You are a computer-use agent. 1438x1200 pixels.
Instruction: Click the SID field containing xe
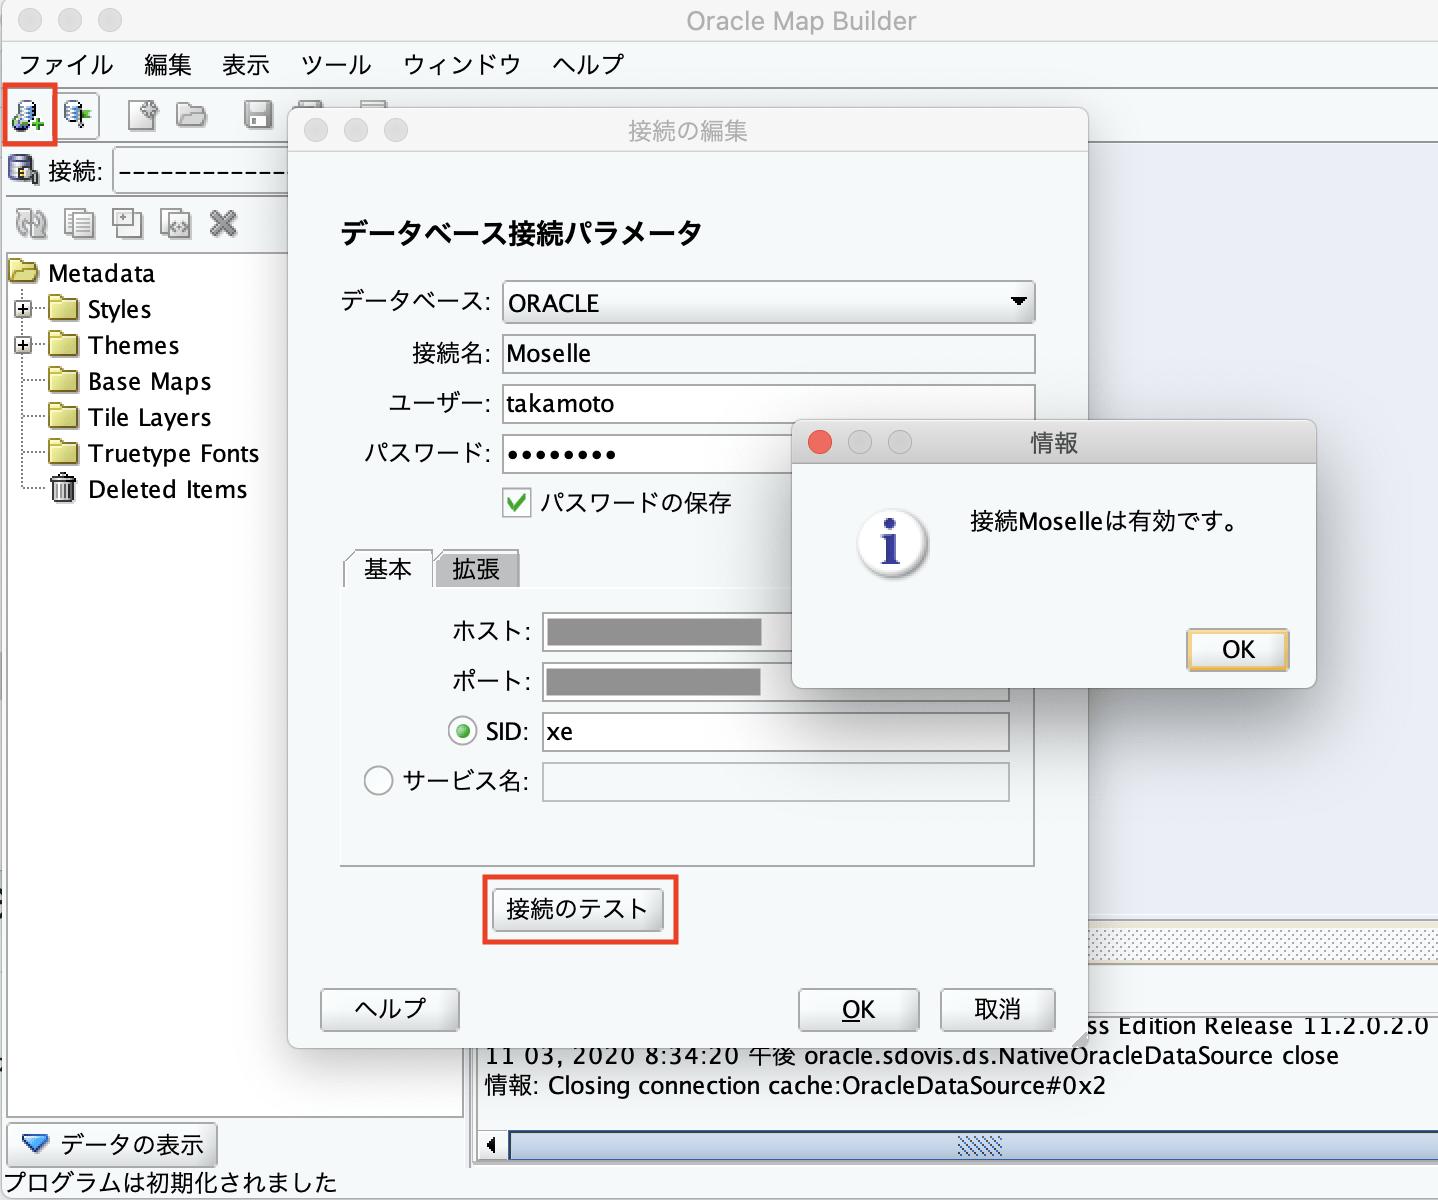(775, 732)
